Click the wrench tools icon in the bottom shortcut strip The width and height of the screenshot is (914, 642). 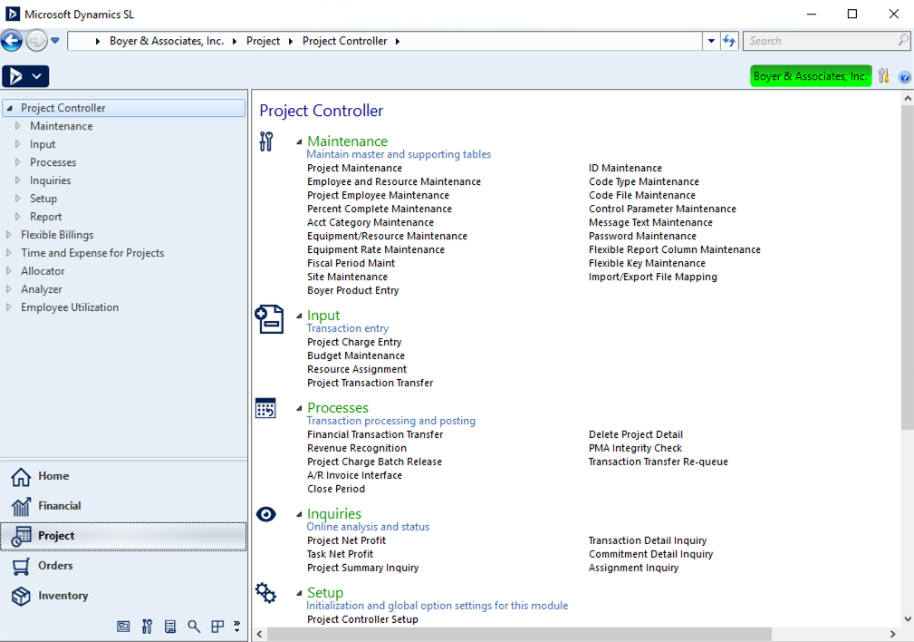click(147, 626)
